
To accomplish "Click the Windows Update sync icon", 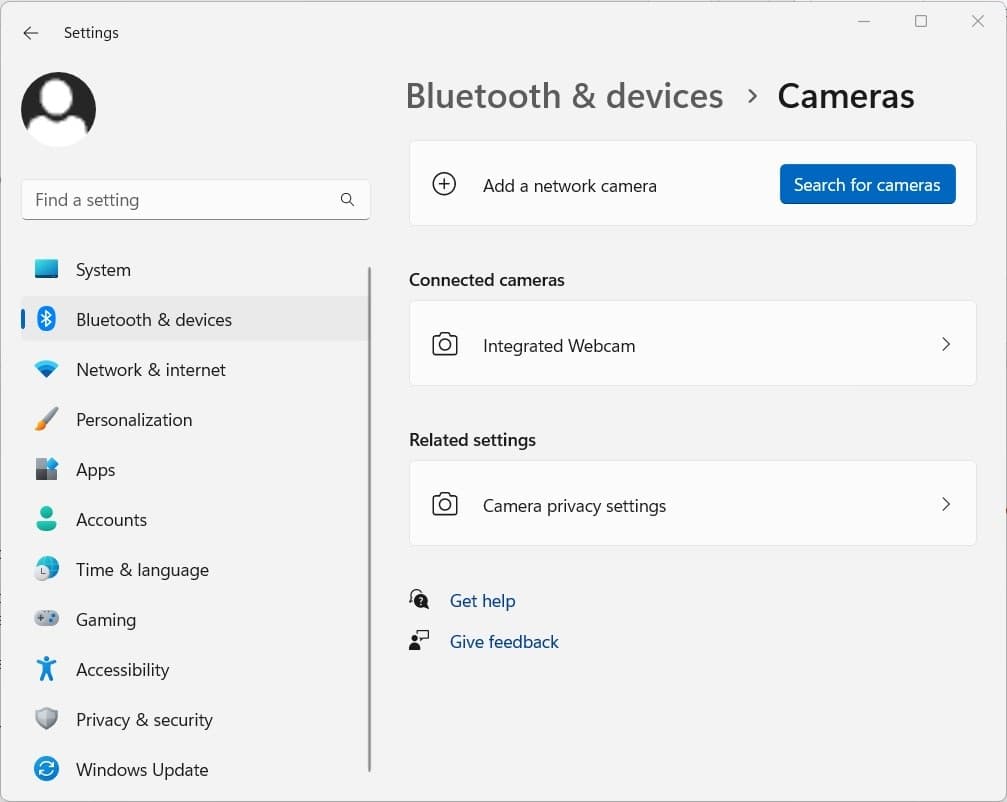I will pyautogui.click(x=46, y=769).
